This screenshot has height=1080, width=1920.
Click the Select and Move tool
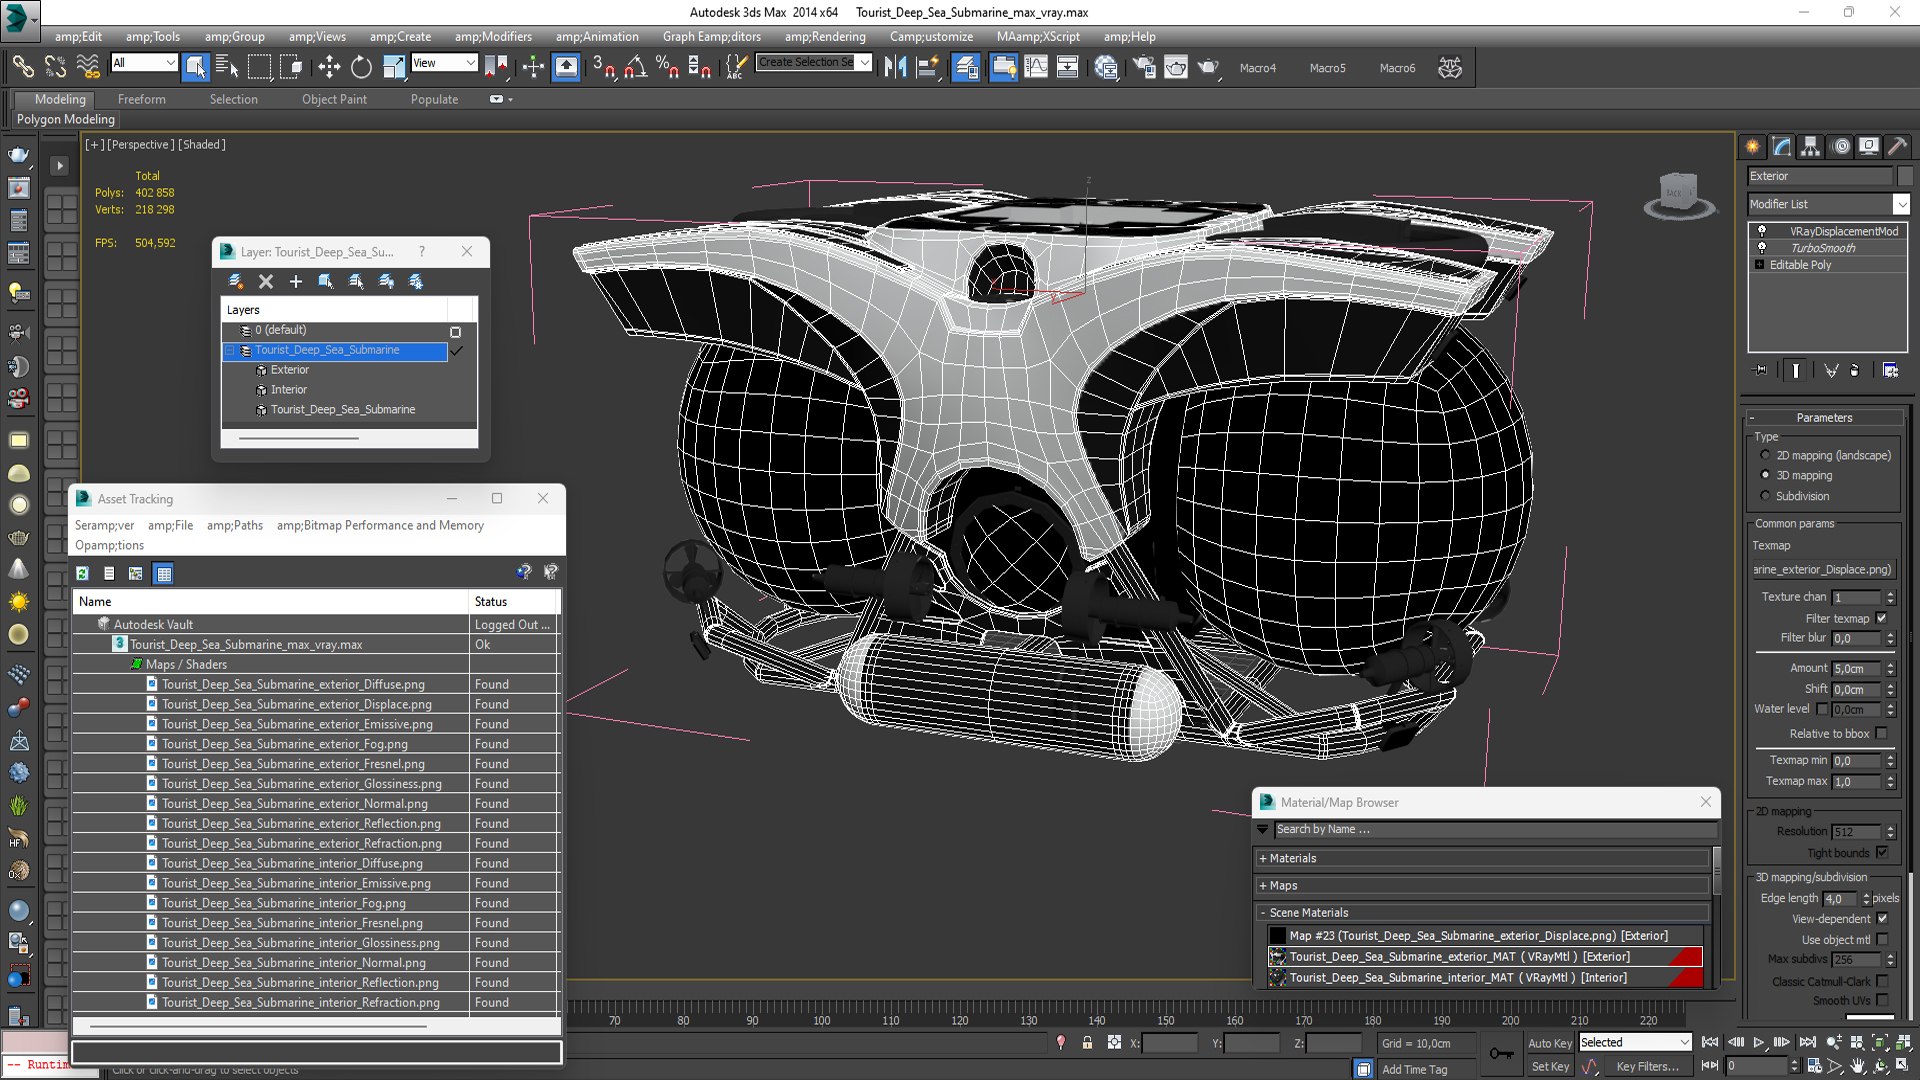[329, 67]
